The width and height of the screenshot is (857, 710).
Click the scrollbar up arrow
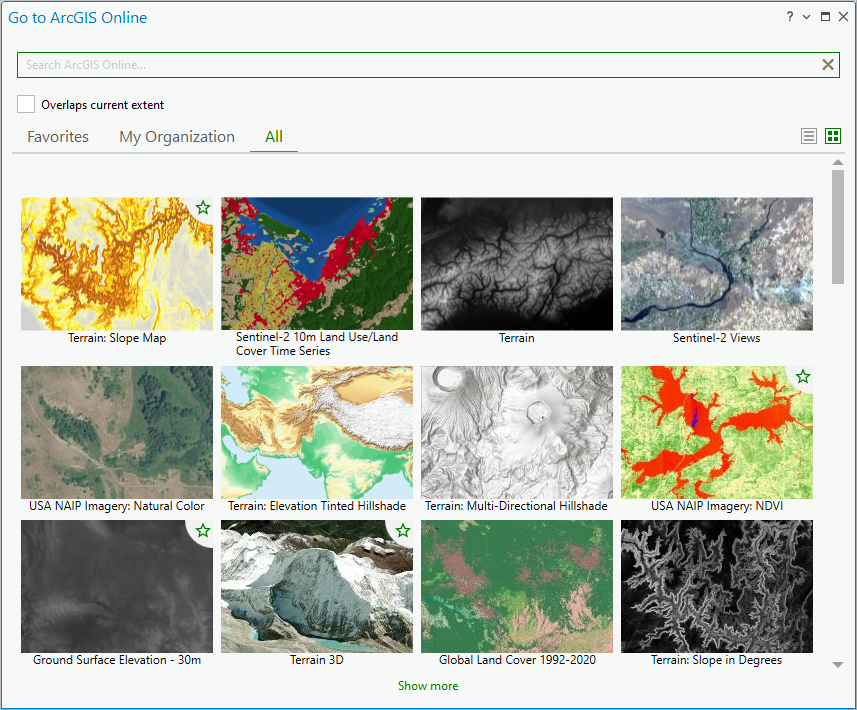click(837, 162)
